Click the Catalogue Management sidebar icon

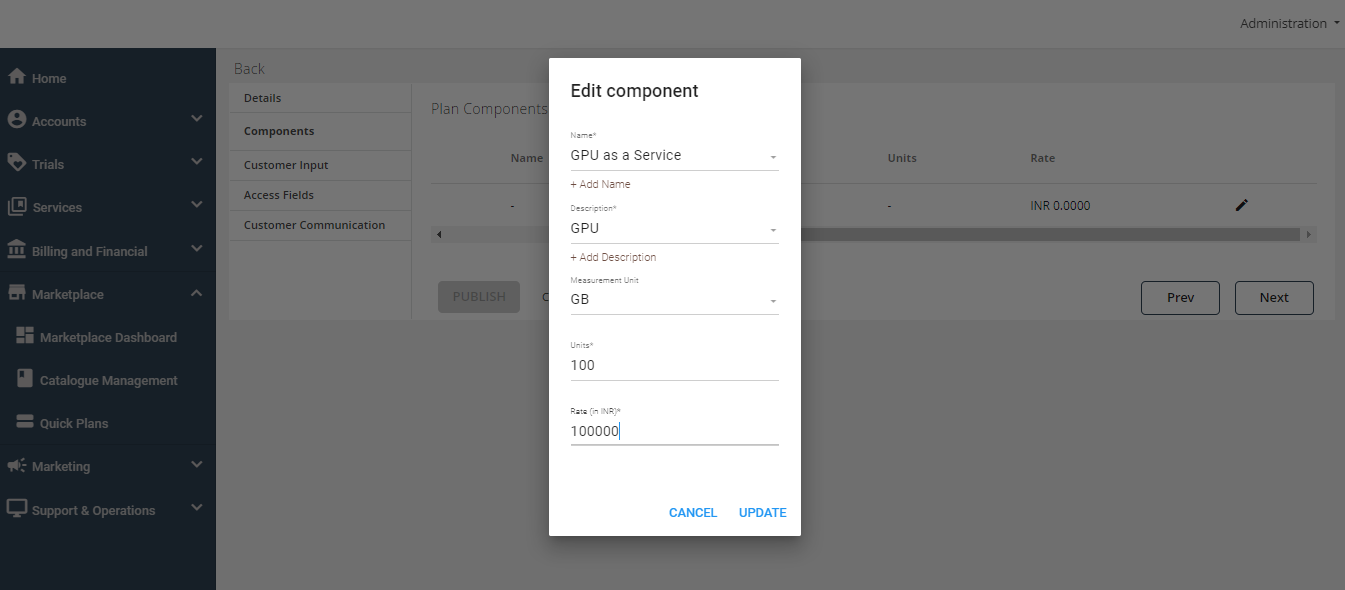[x=22, y=380]
